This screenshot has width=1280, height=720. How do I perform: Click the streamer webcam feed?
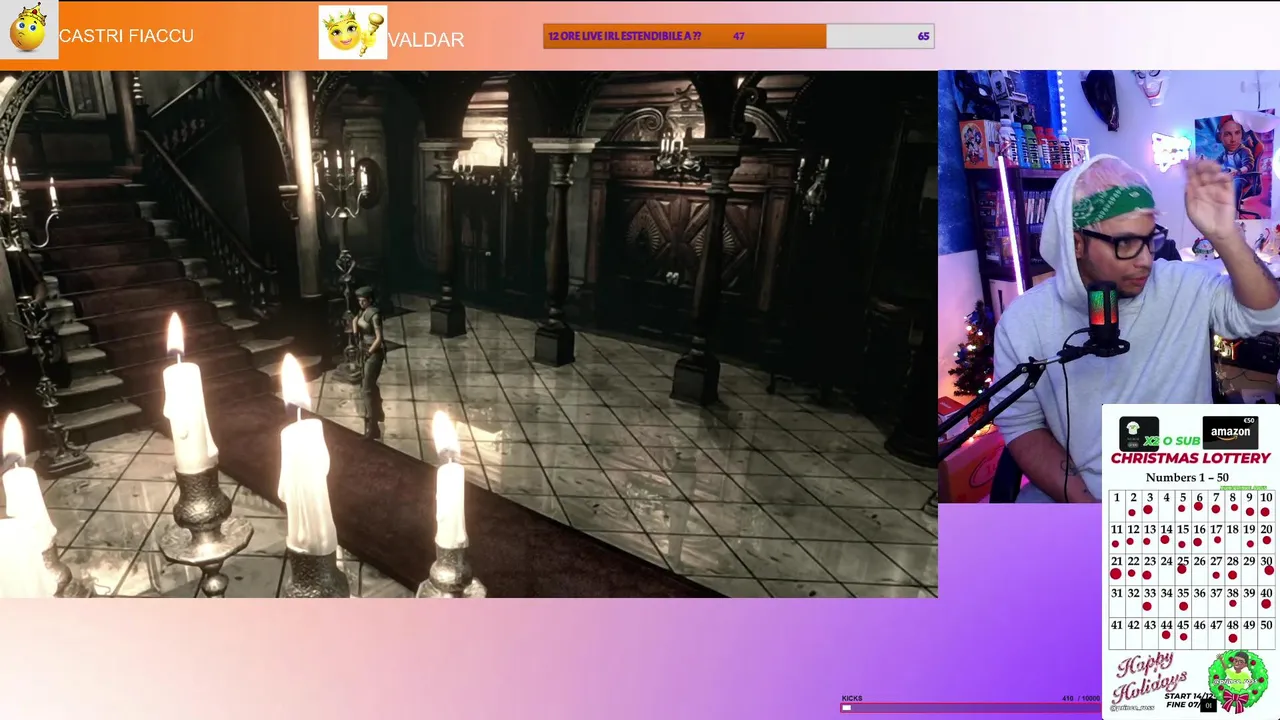[1109, 285]
